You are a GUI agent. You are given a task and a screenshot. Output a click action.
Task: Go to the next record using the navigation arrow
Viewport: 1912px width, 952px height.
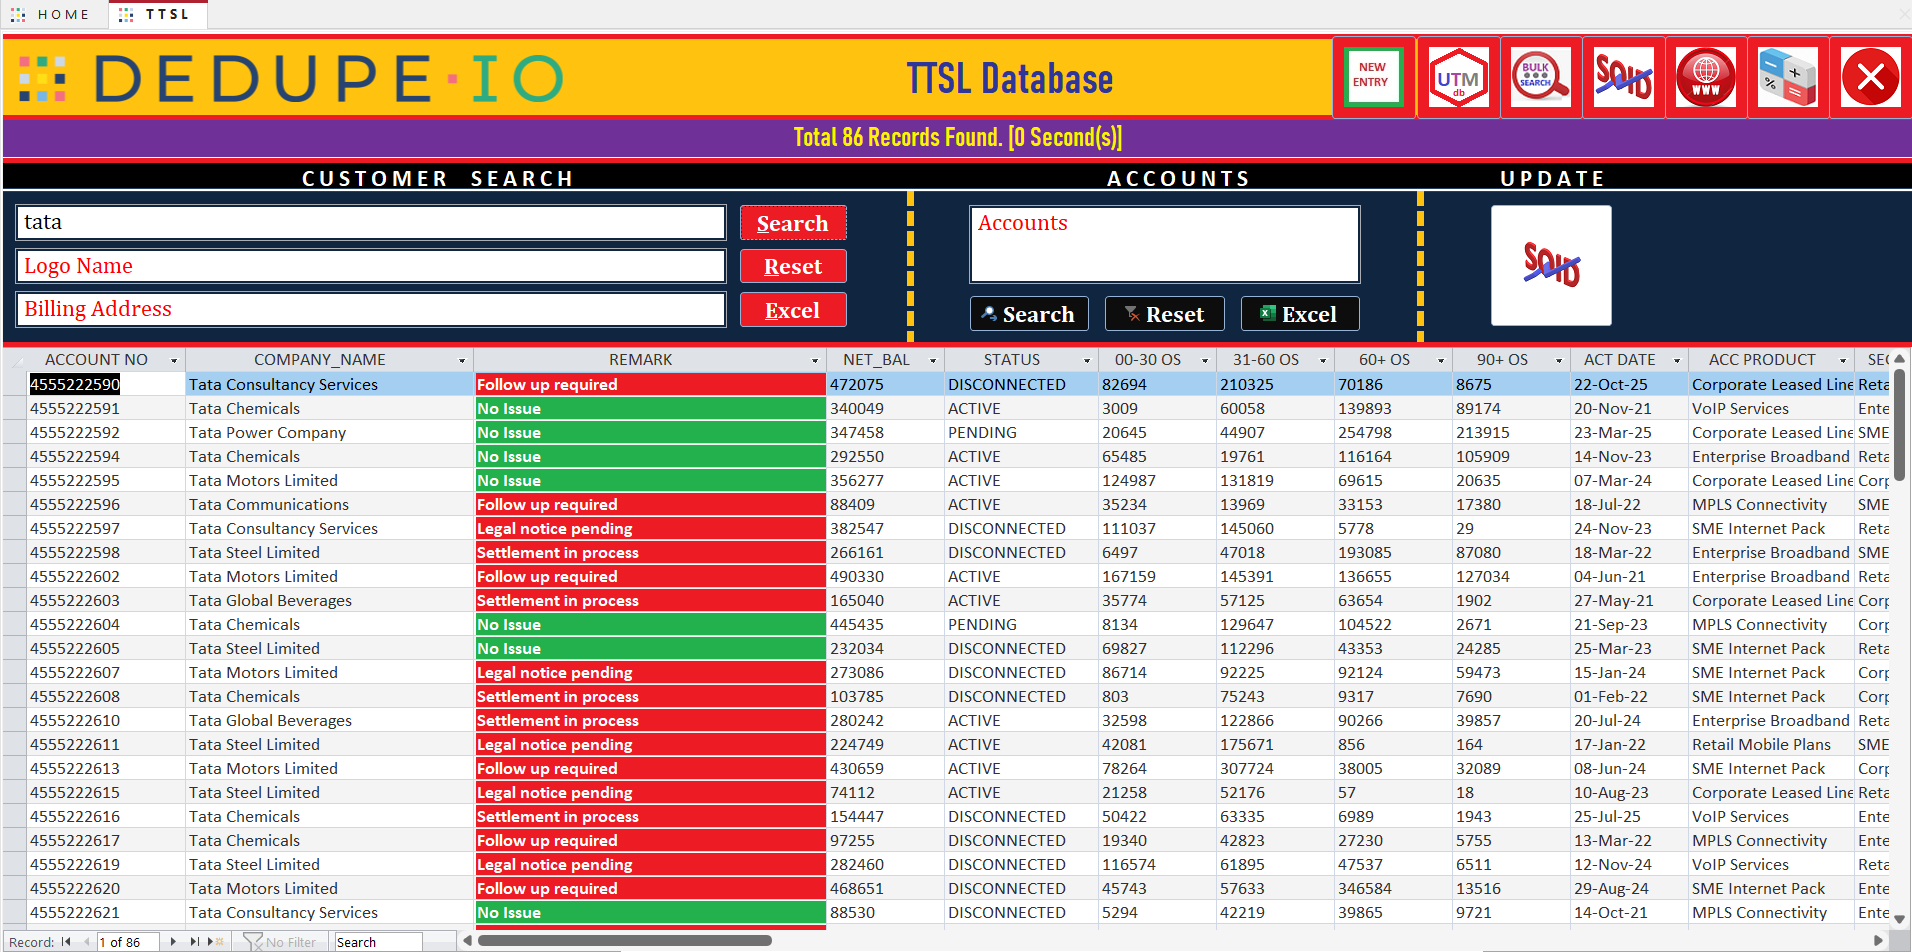(x=173, y=941)
